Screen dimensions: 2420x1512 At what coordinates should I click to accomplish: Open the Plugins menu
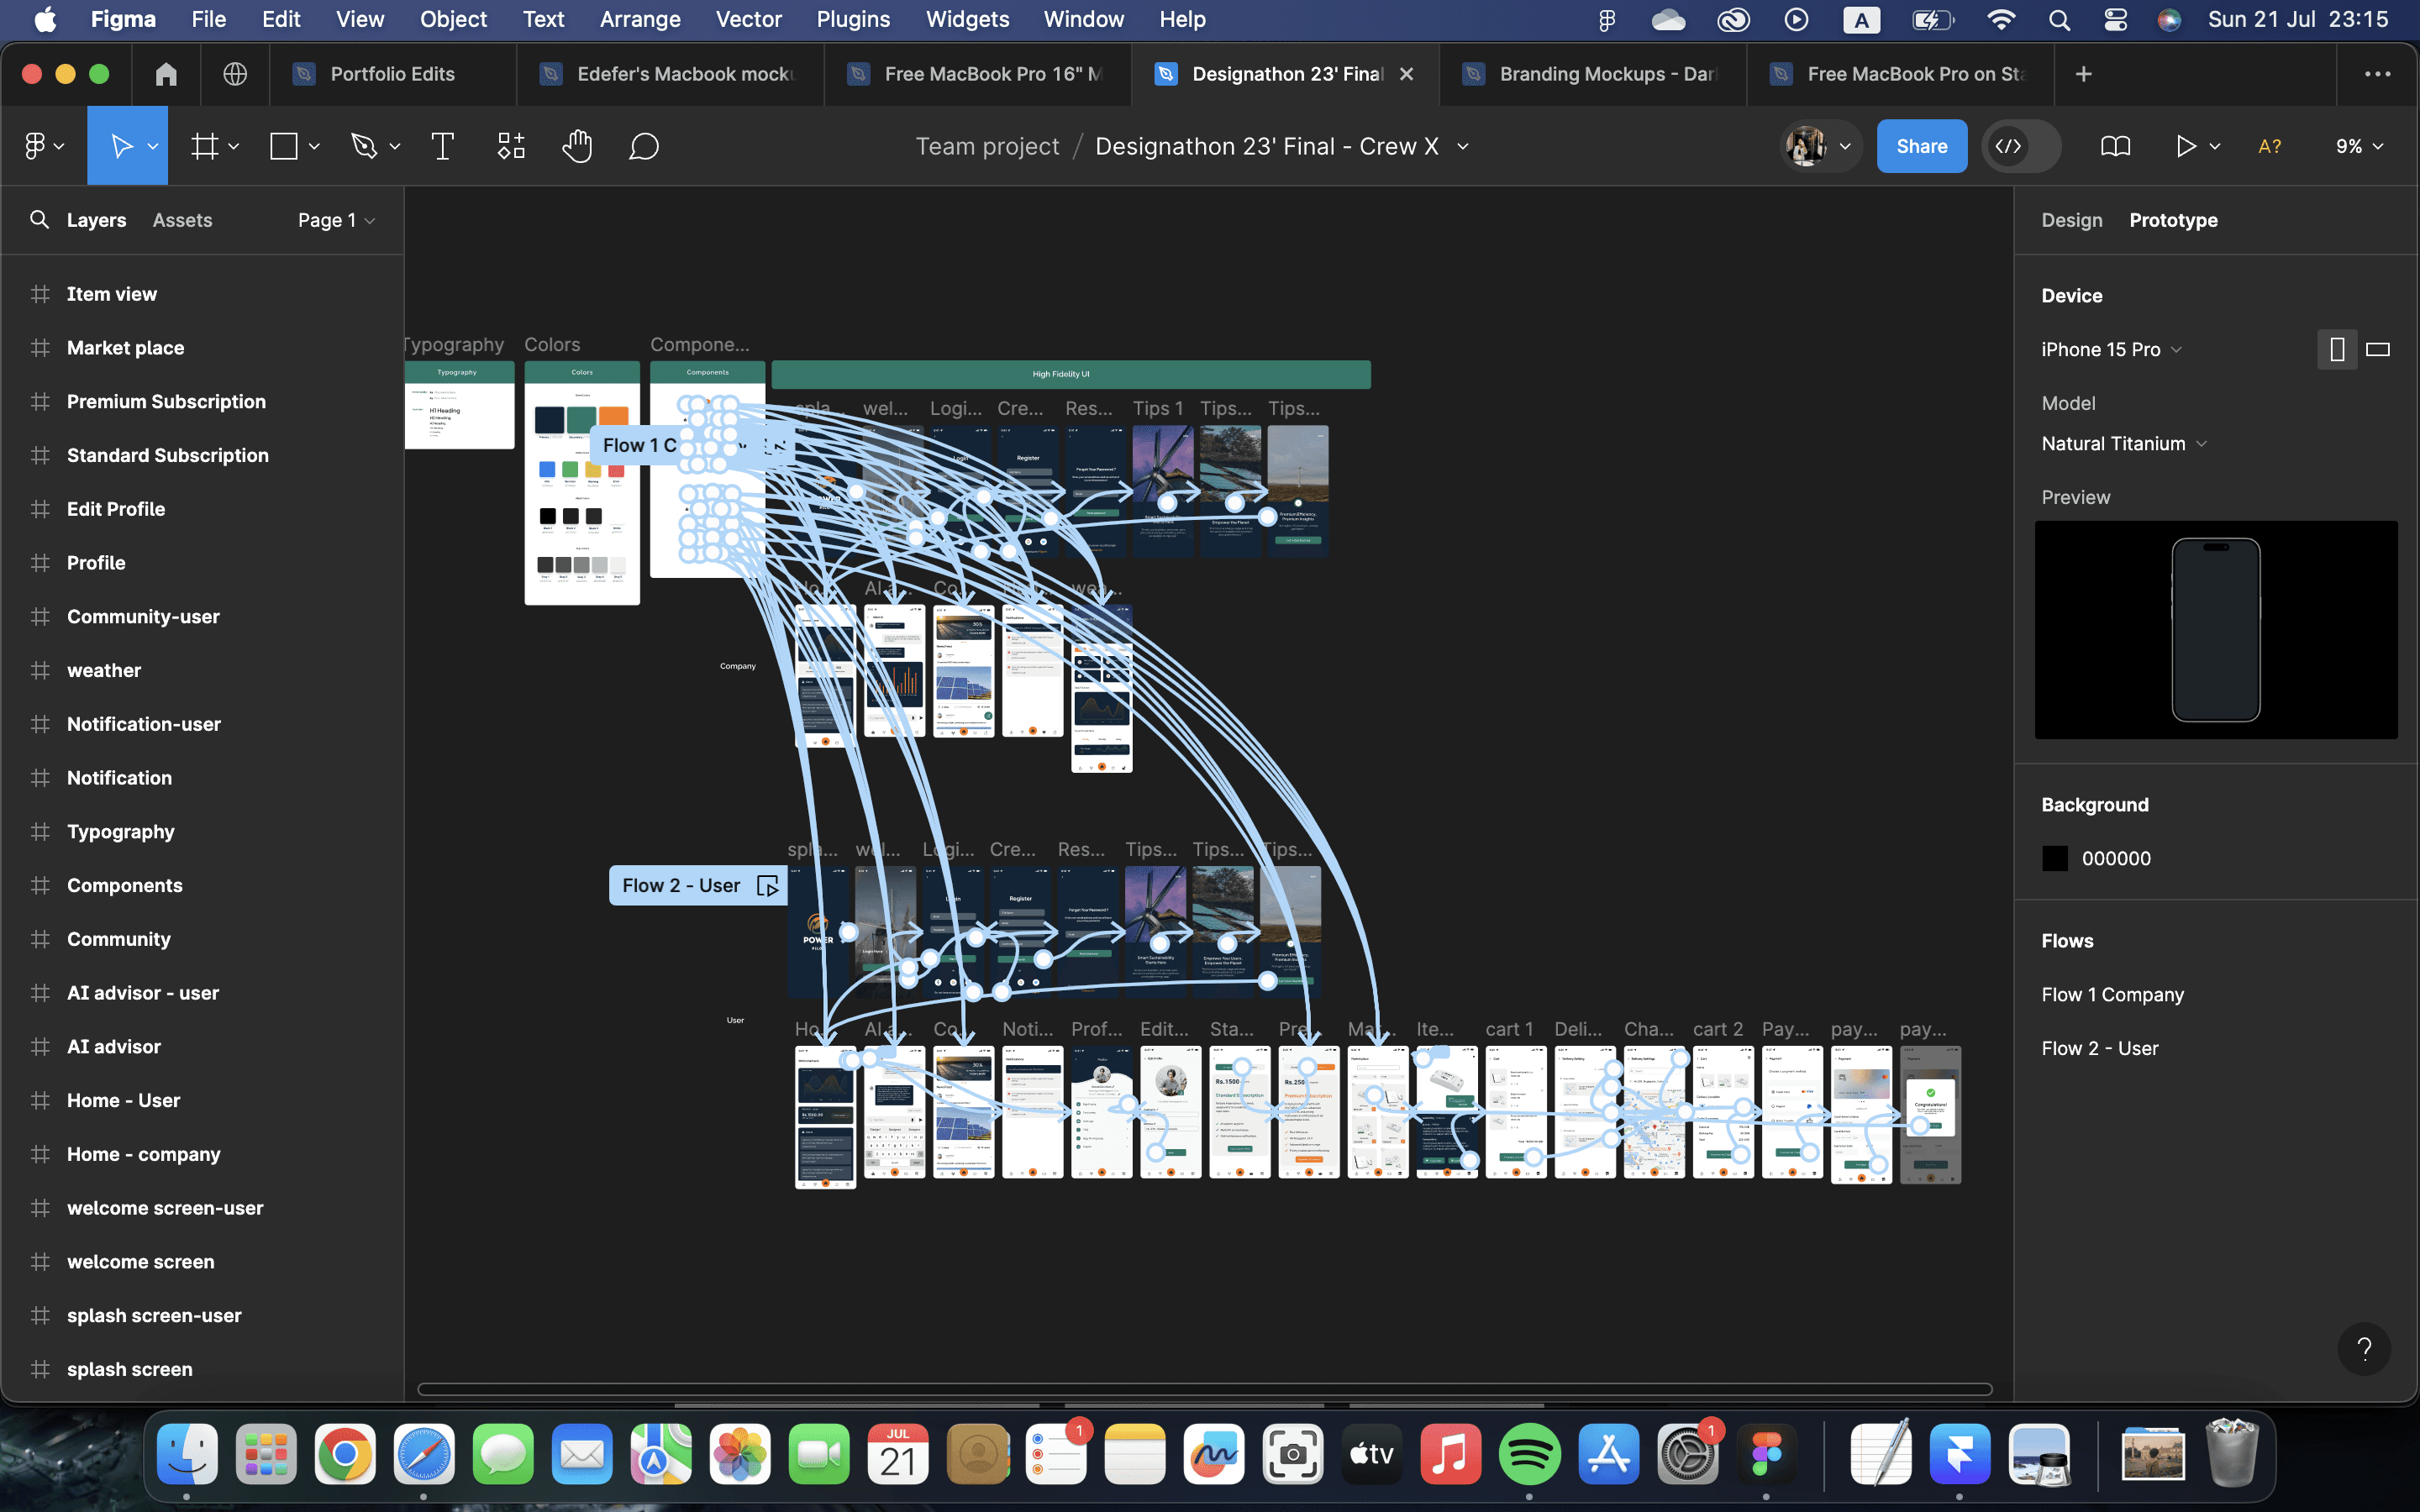click(x=852, y=19)
